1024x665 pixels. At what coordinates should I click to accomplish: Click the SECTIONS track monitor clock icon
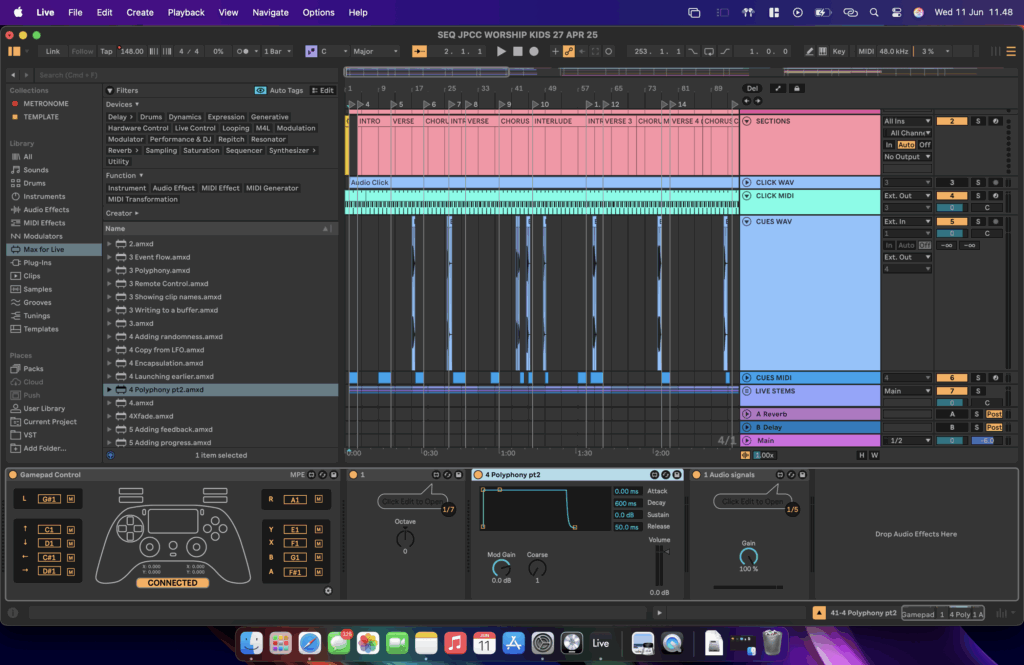pos(995,121)
